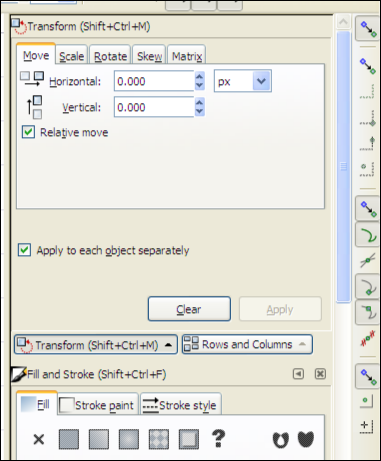Choose the linear gradient fill icon

click(x=99, y=439)
